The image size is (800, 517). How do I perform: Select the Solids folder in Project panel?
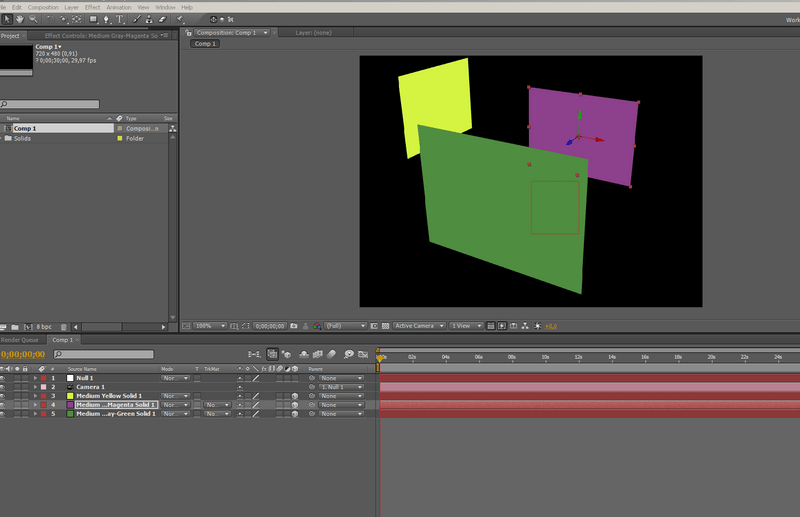click(22, 138)
